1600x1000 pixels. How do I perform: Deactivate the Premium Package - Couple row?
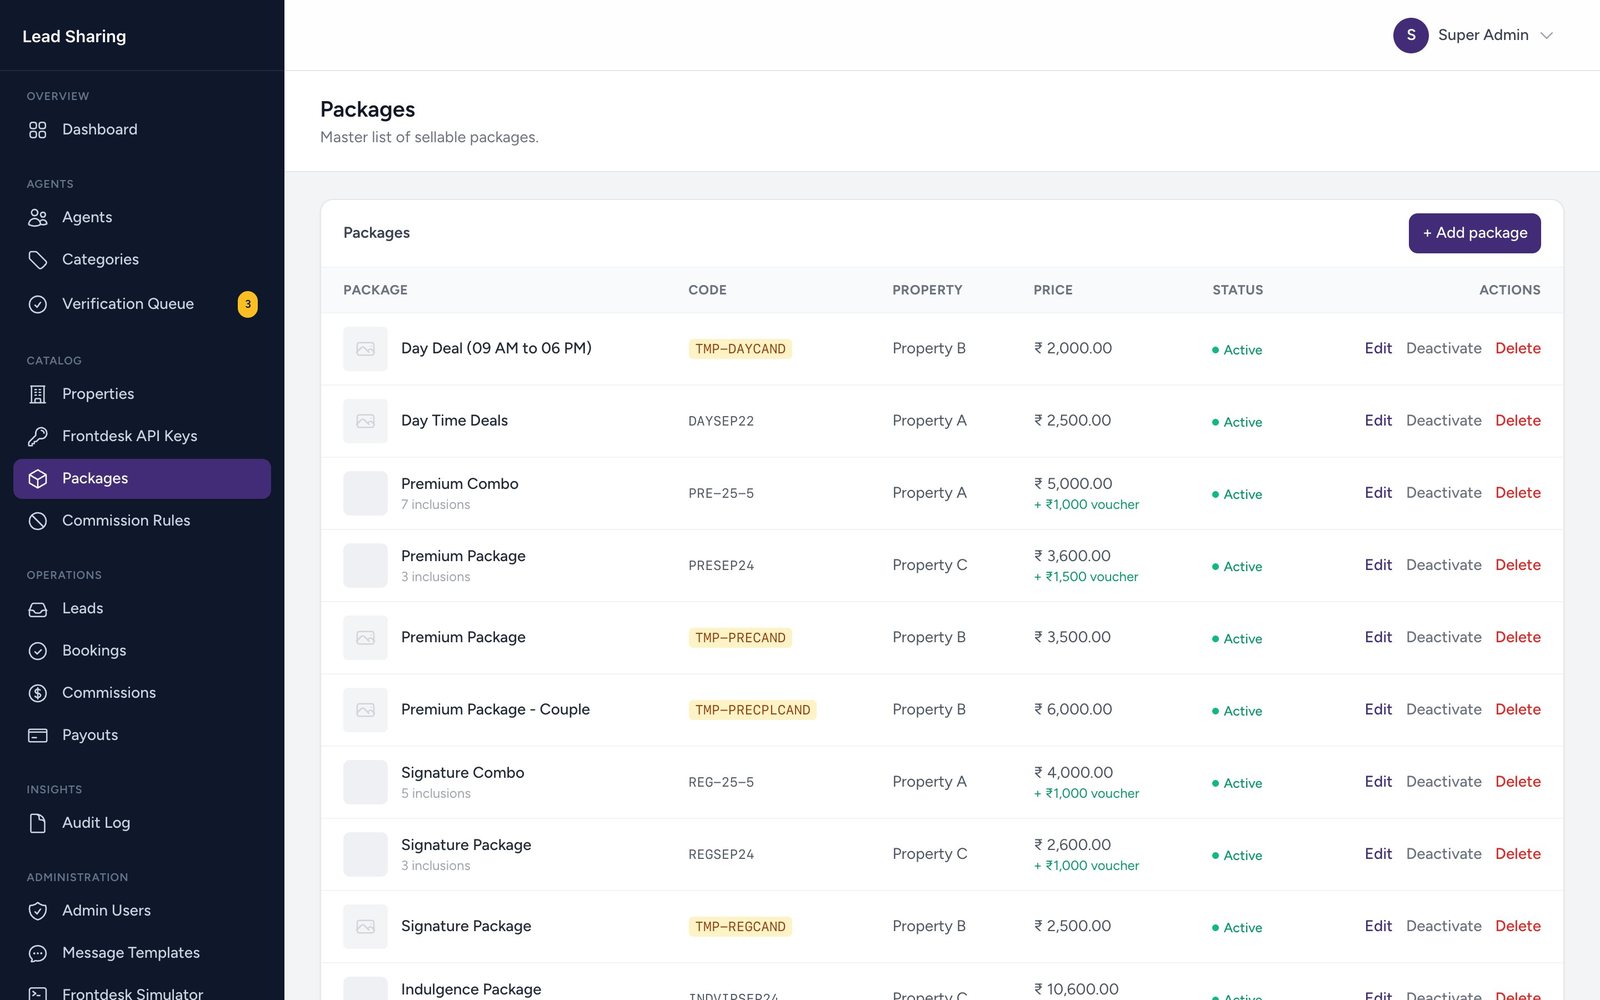pyautogui.click(x=1443, y=709)
